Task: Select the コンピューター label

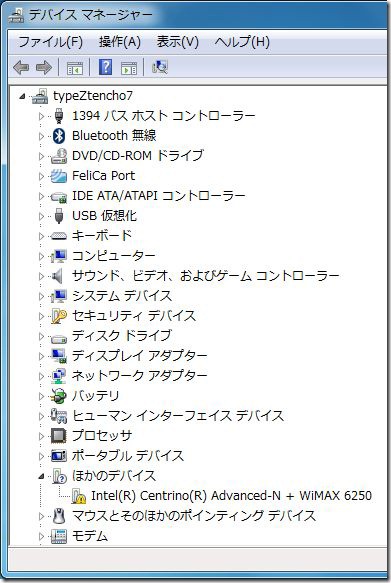Action: click(113, 256)
